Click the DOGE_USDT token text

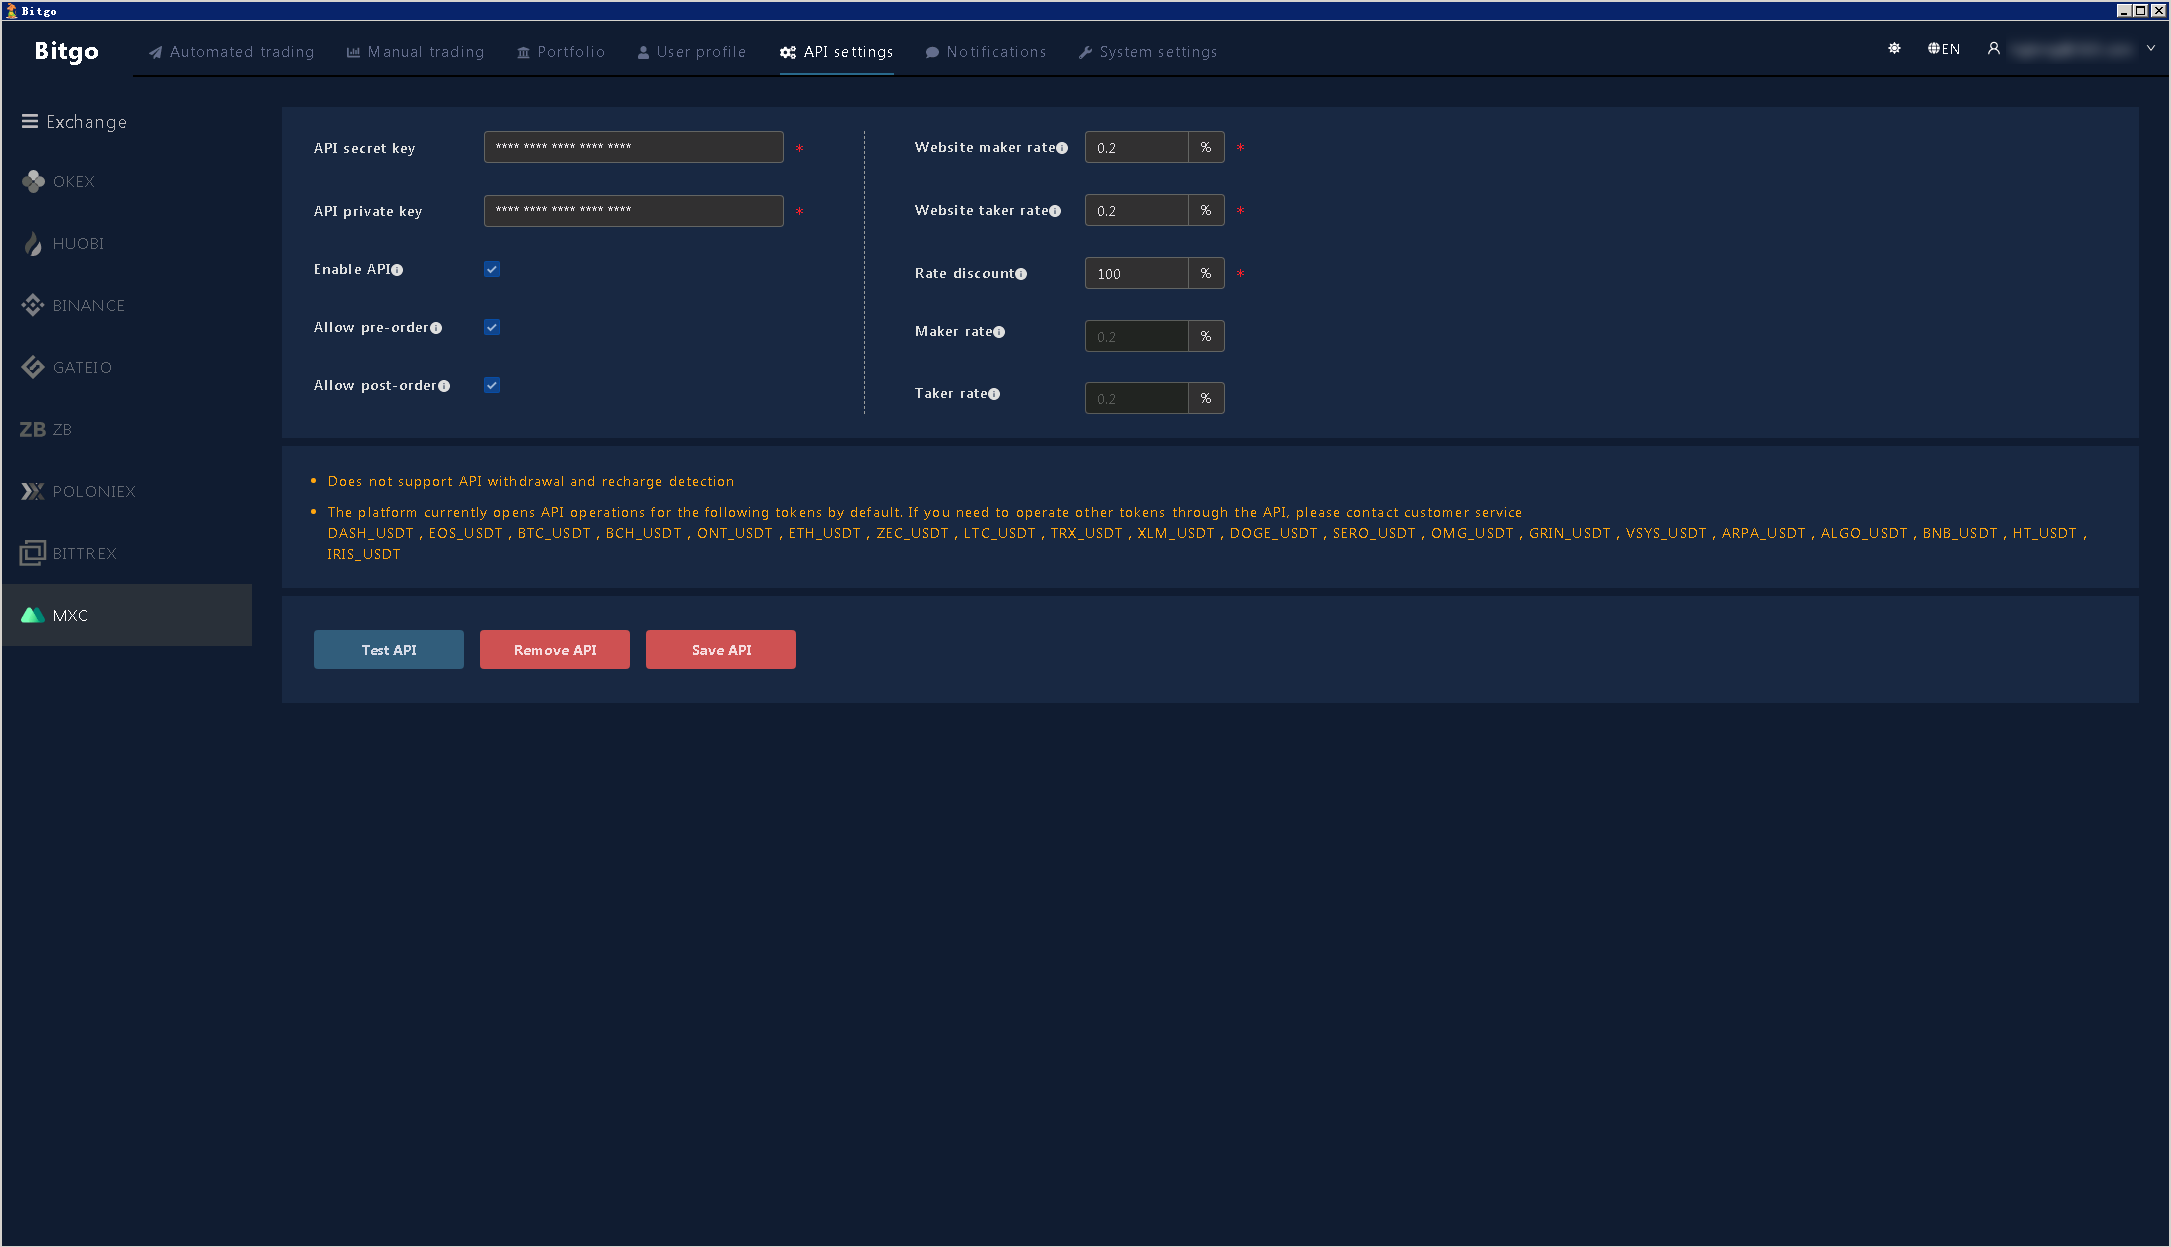click(1274, 533)
